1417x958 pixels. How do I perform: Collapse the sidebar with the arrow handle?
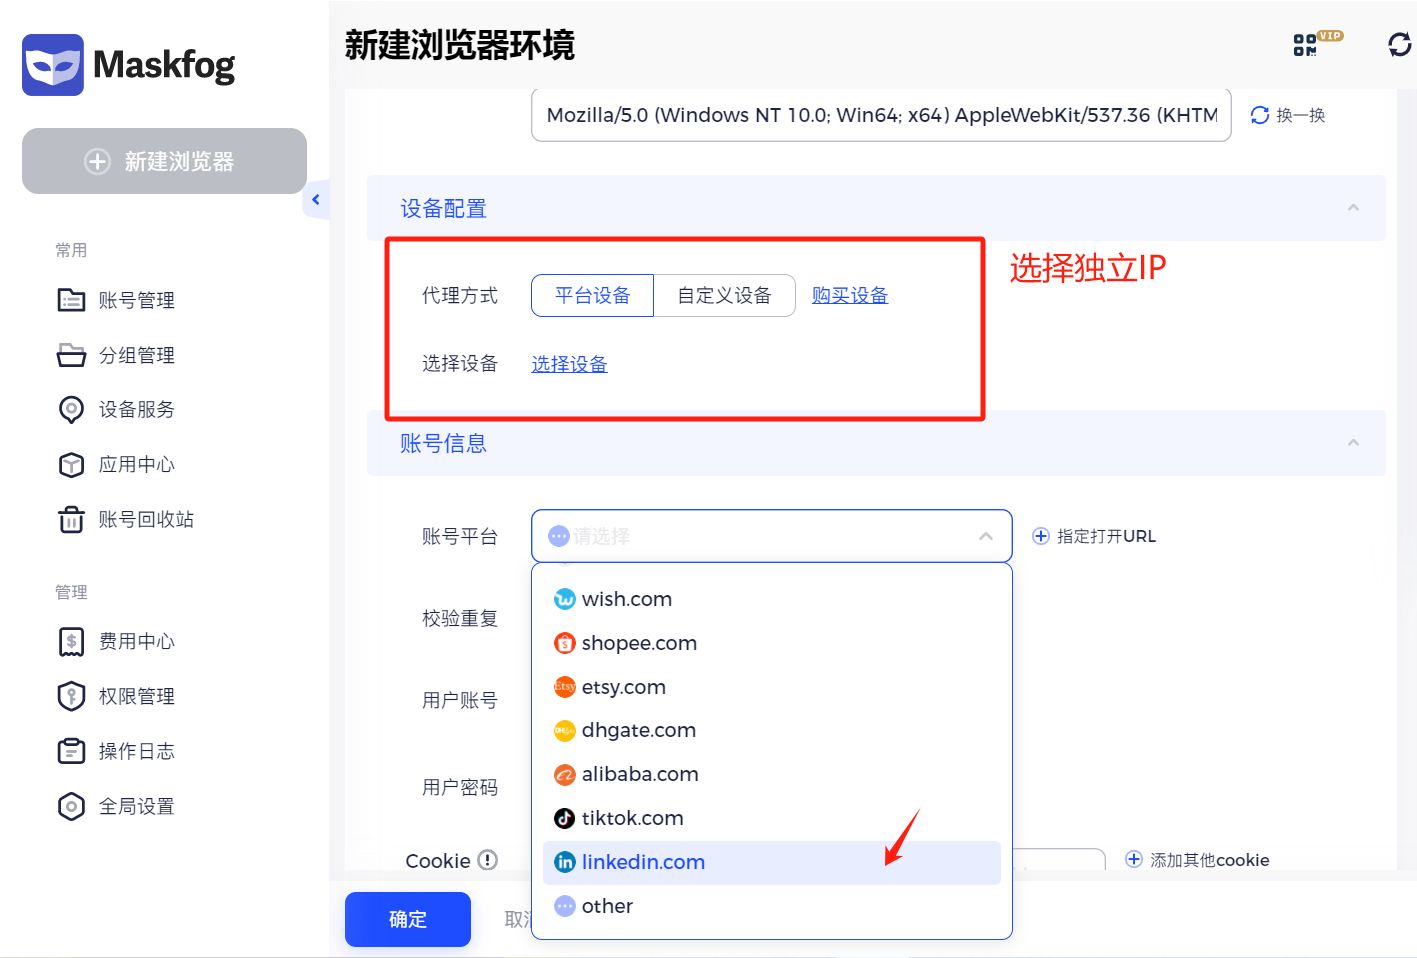pyautogui.click(x=316, y=200)
